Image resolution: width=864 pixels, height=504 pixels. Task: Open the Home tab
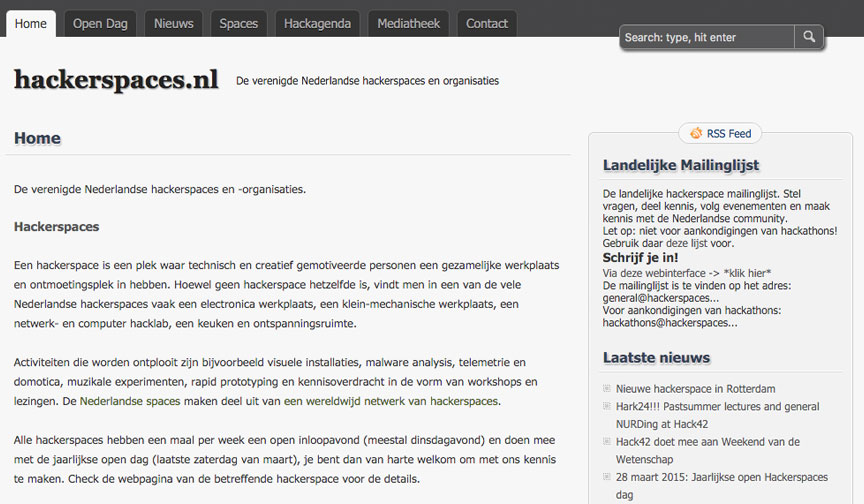(31, 24)
